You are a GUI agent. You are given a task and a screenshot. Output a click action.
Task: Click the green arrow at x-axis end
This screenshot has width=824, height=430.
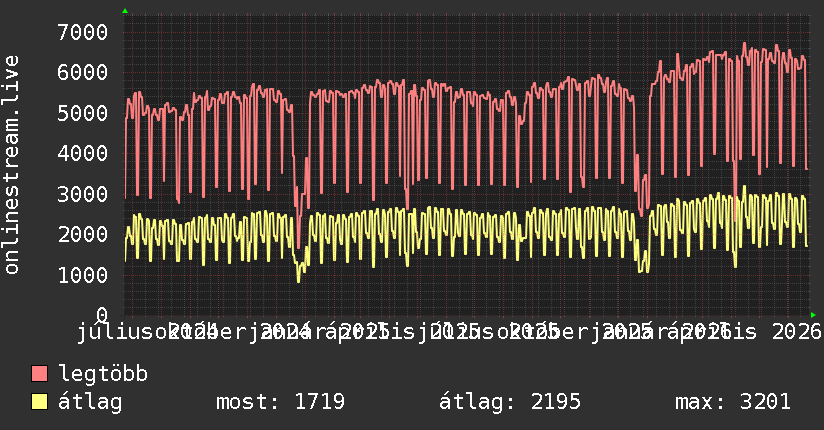pos(813,315)
